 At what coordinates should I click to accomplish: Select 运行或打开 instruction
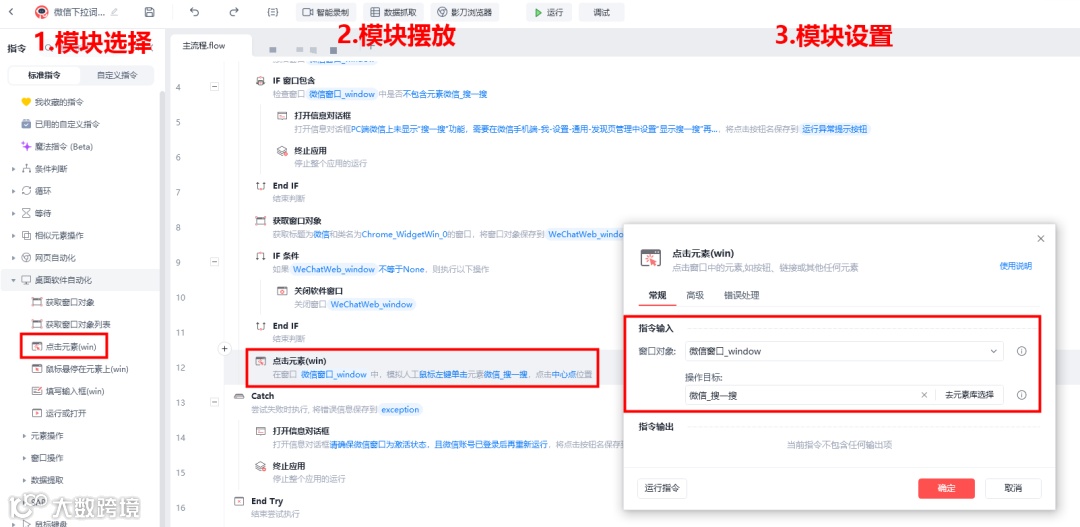point(59,413)
